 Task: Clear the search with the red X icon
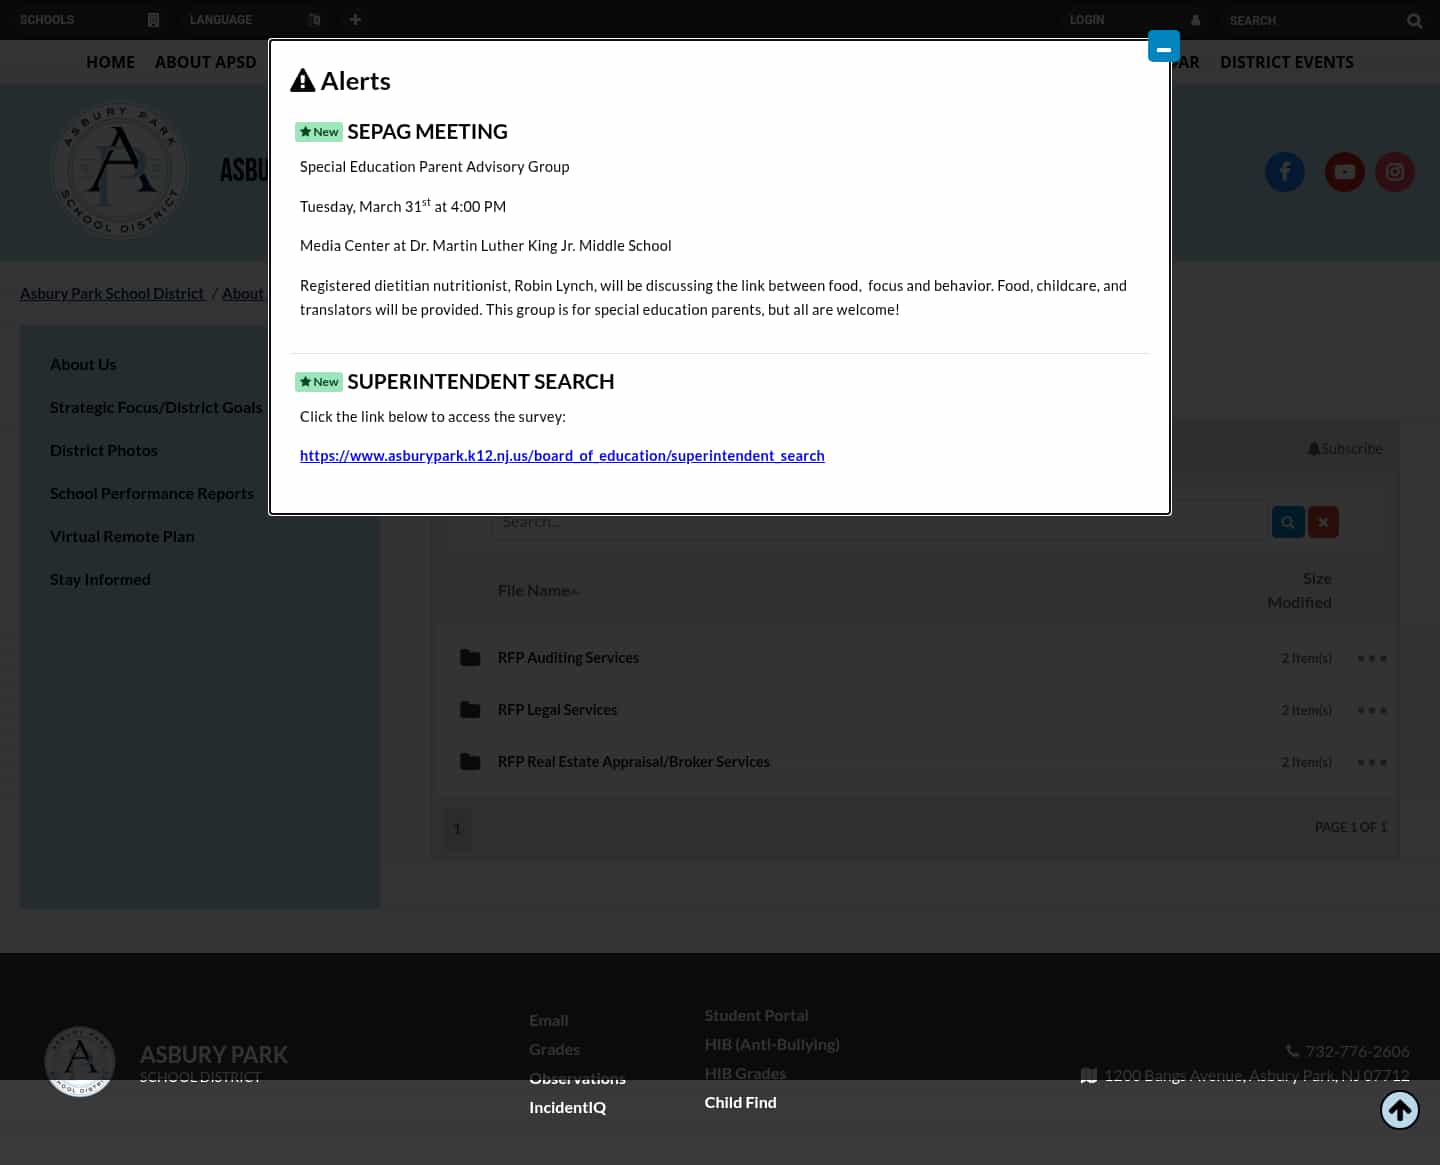[1323, 521]
